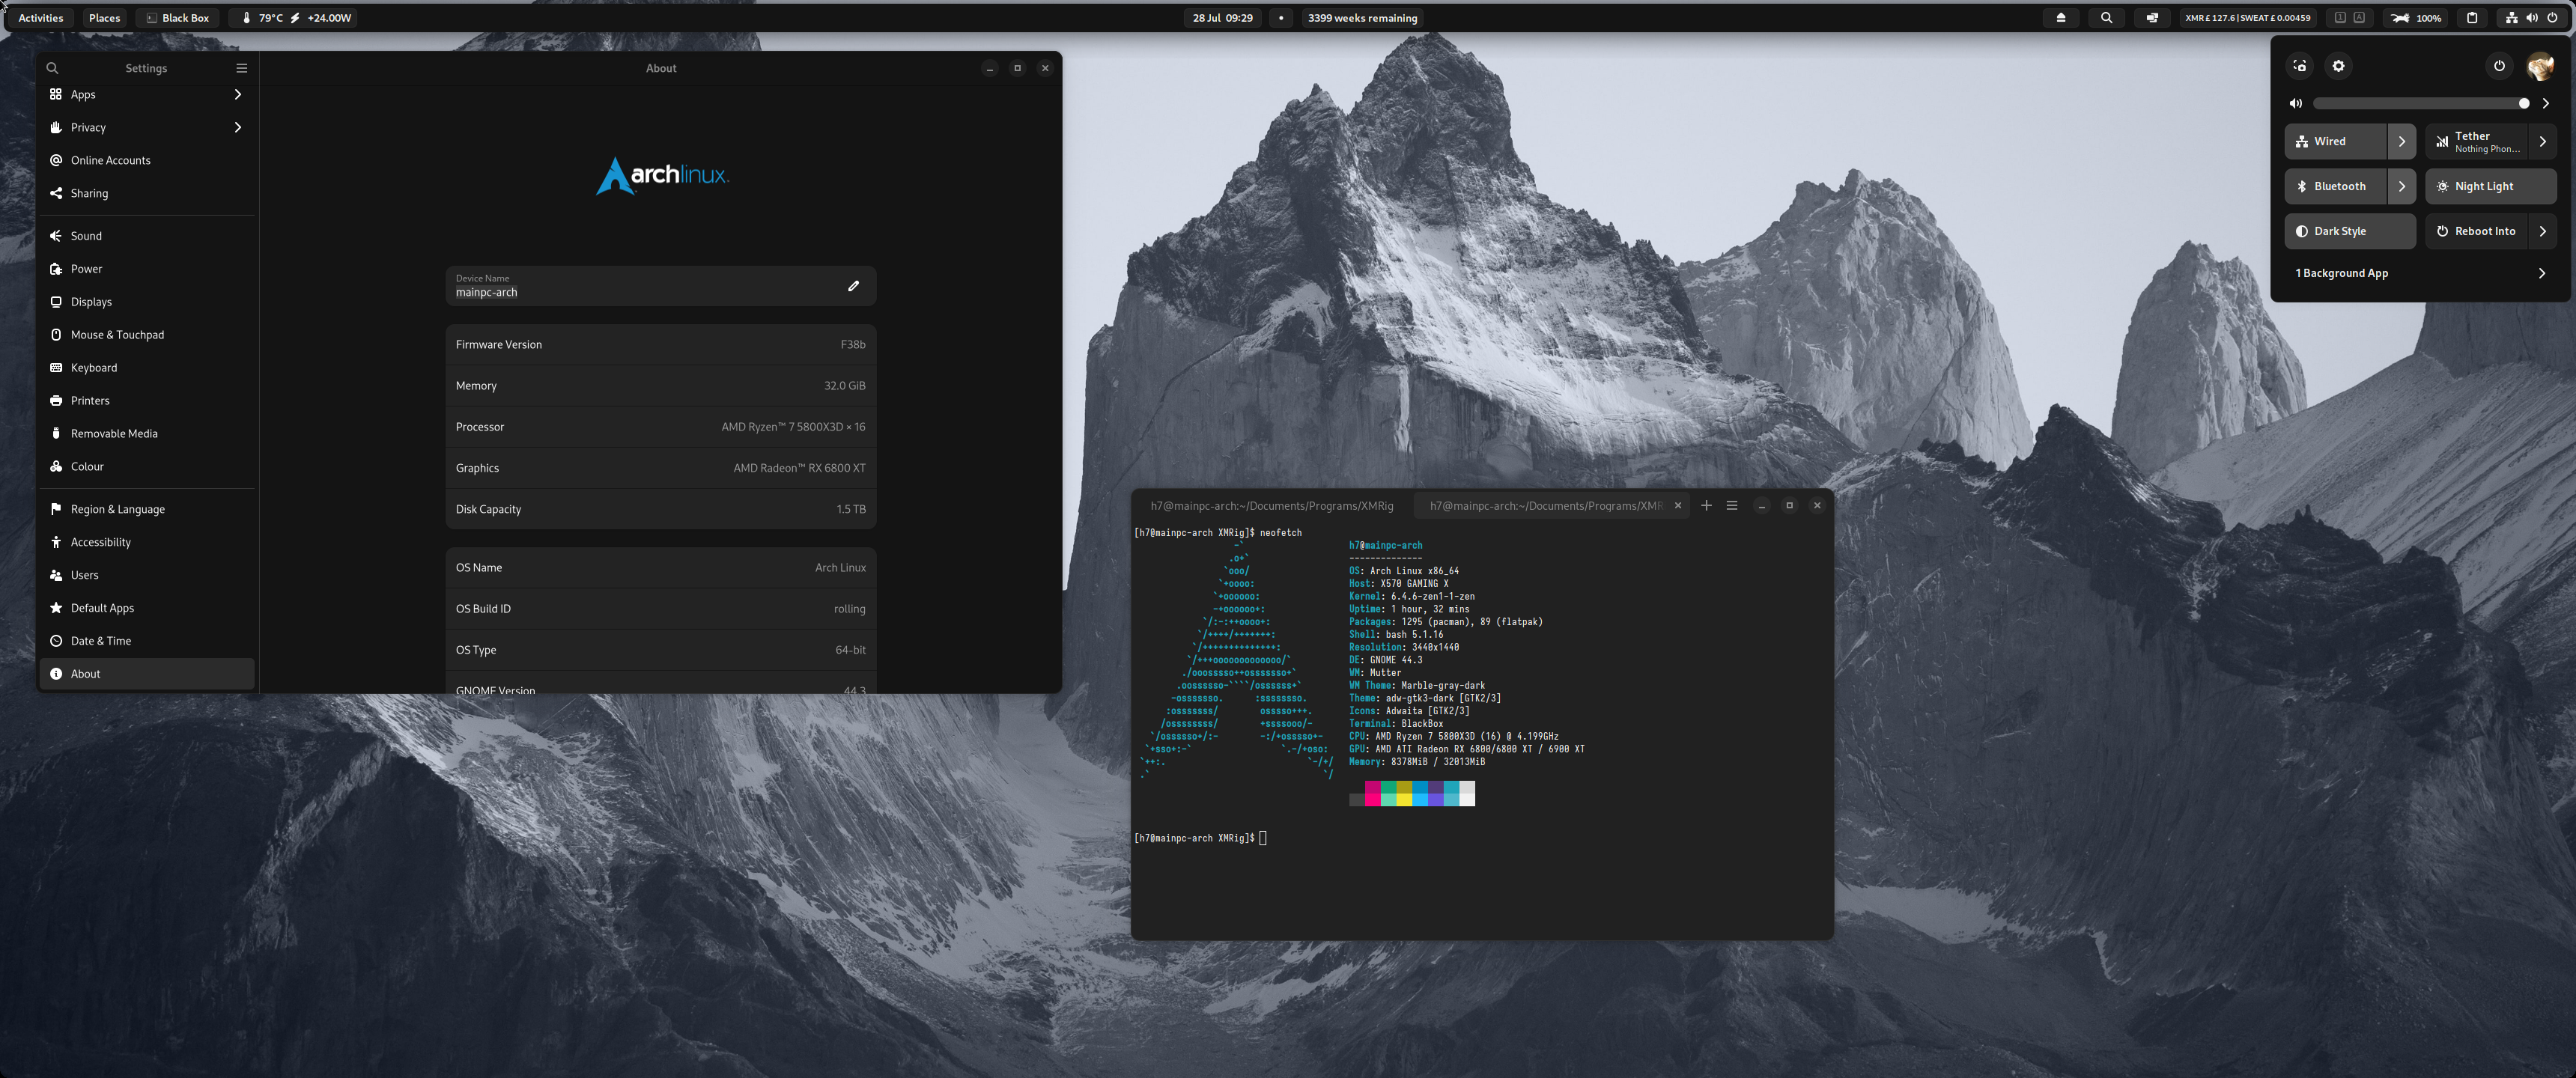Open the Settings search icon
2576x1078 pixels.
(x=52, y=68)
